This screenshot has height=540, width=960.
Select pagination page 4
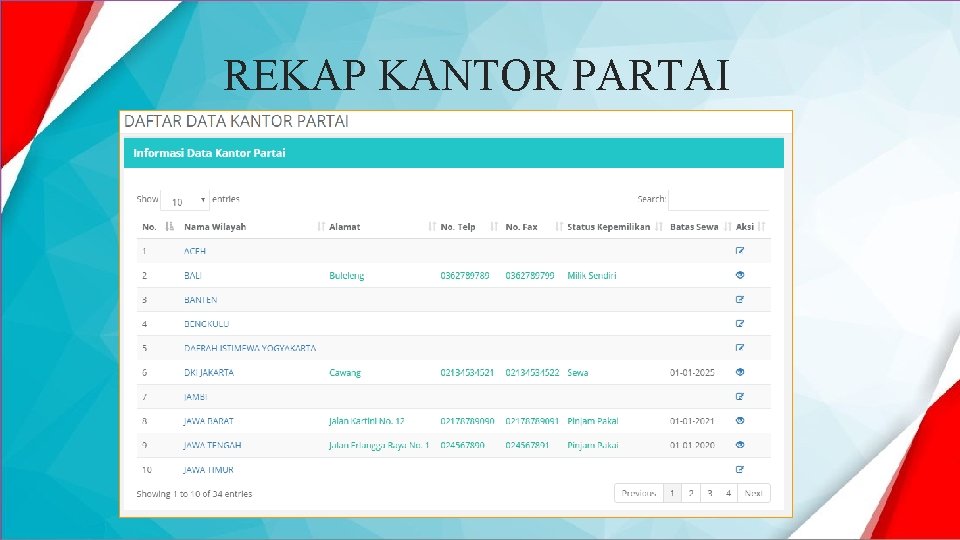(728, 493)
